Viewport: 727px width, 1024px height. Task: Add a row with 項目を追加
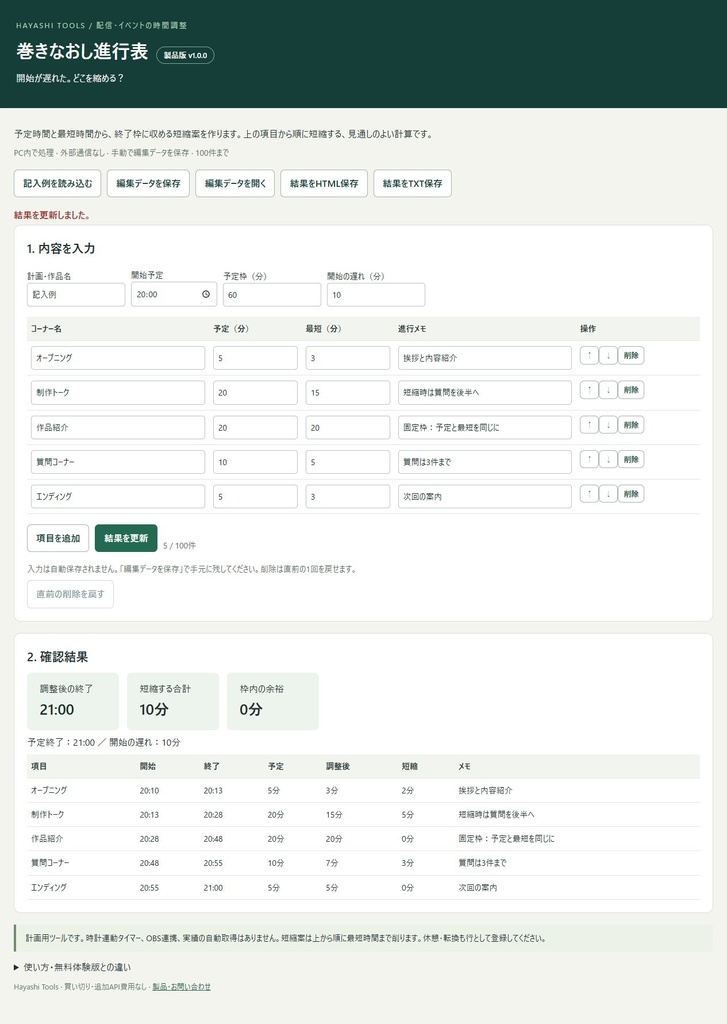click(x=58, y=538)
